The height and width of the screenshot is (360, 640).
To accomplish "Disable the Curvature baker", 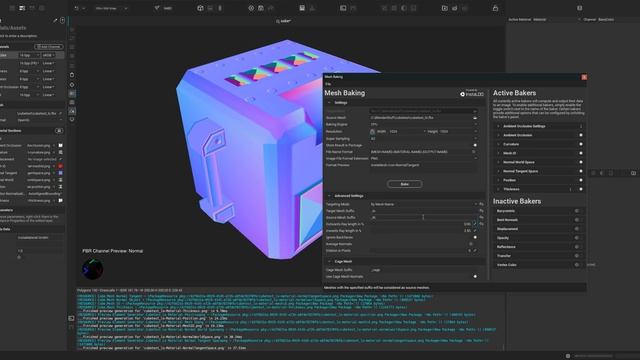I will click(x=581, y=144).
